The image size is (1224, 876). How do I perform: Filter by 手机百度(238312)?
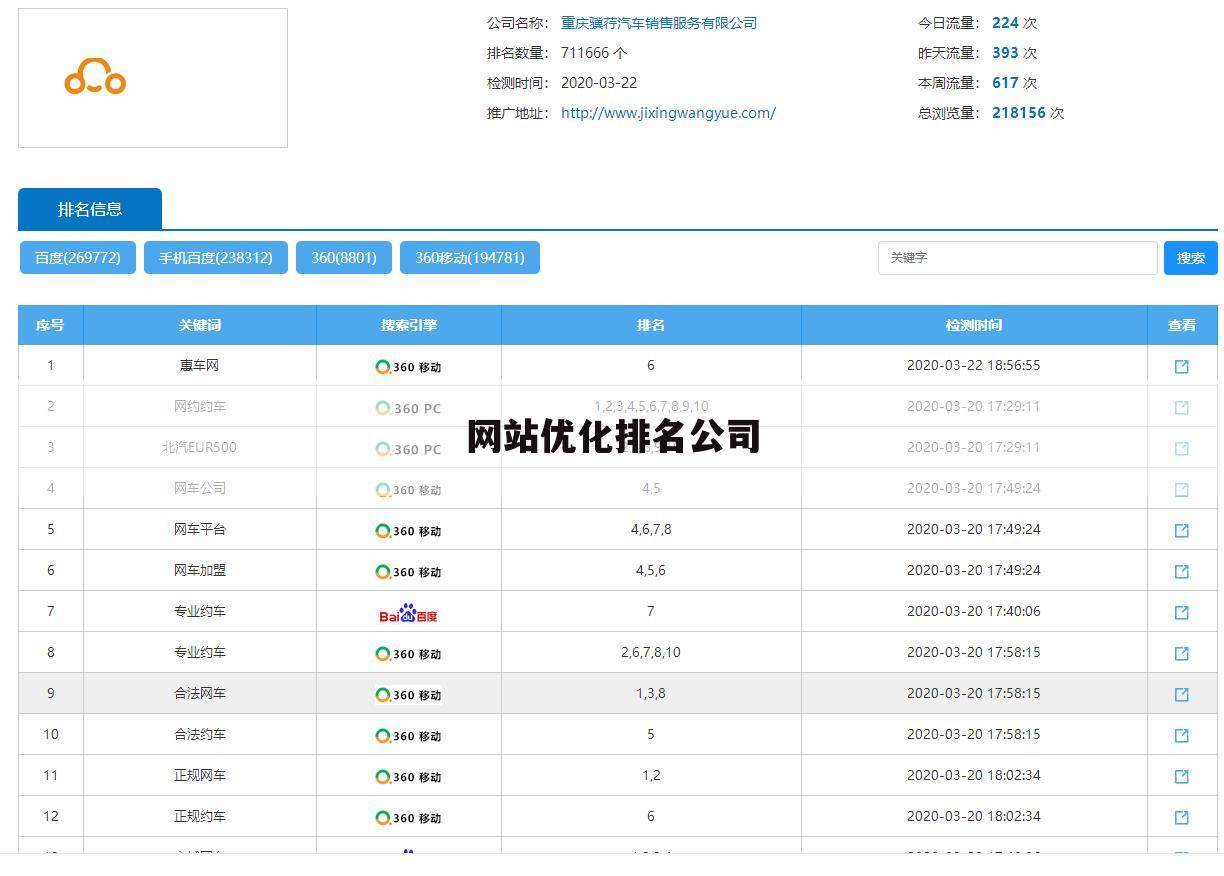[x=216, y=257]
